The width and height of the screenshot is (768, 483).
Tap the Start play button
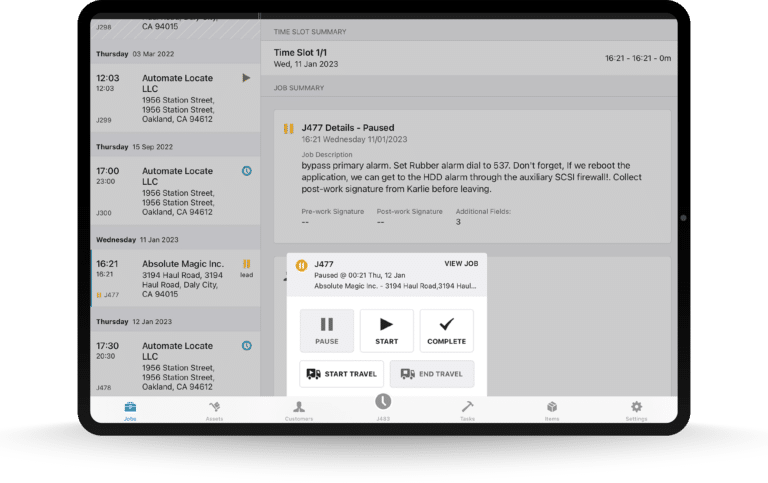pos(386,330)
